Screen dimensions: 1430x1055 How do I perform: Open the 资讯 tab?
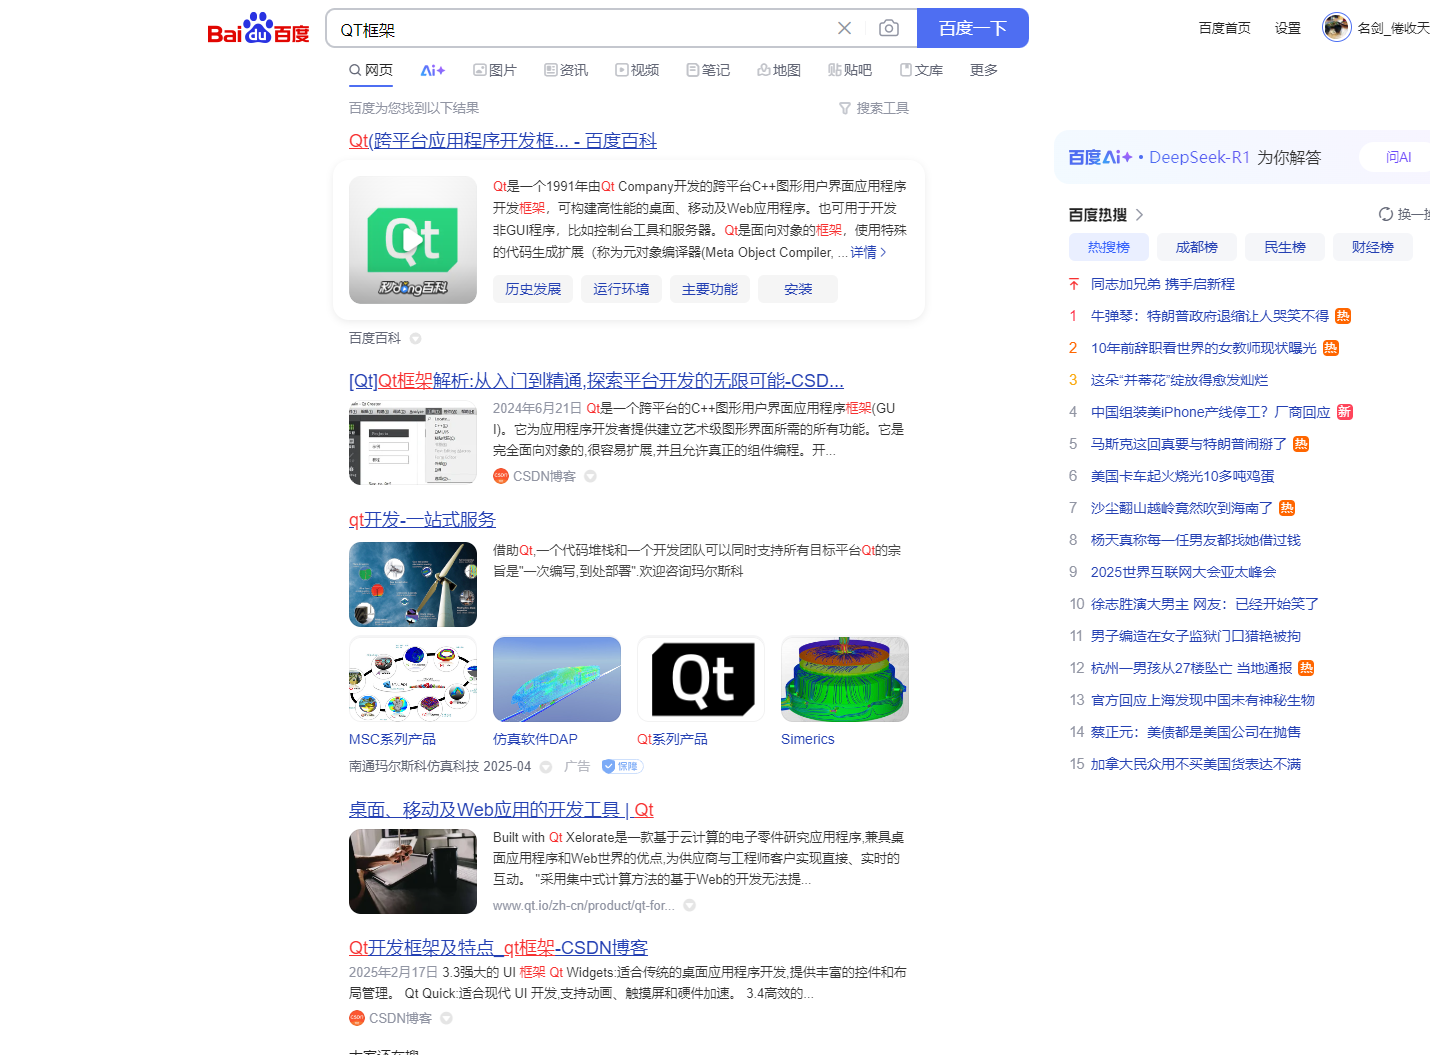[566, 70]
